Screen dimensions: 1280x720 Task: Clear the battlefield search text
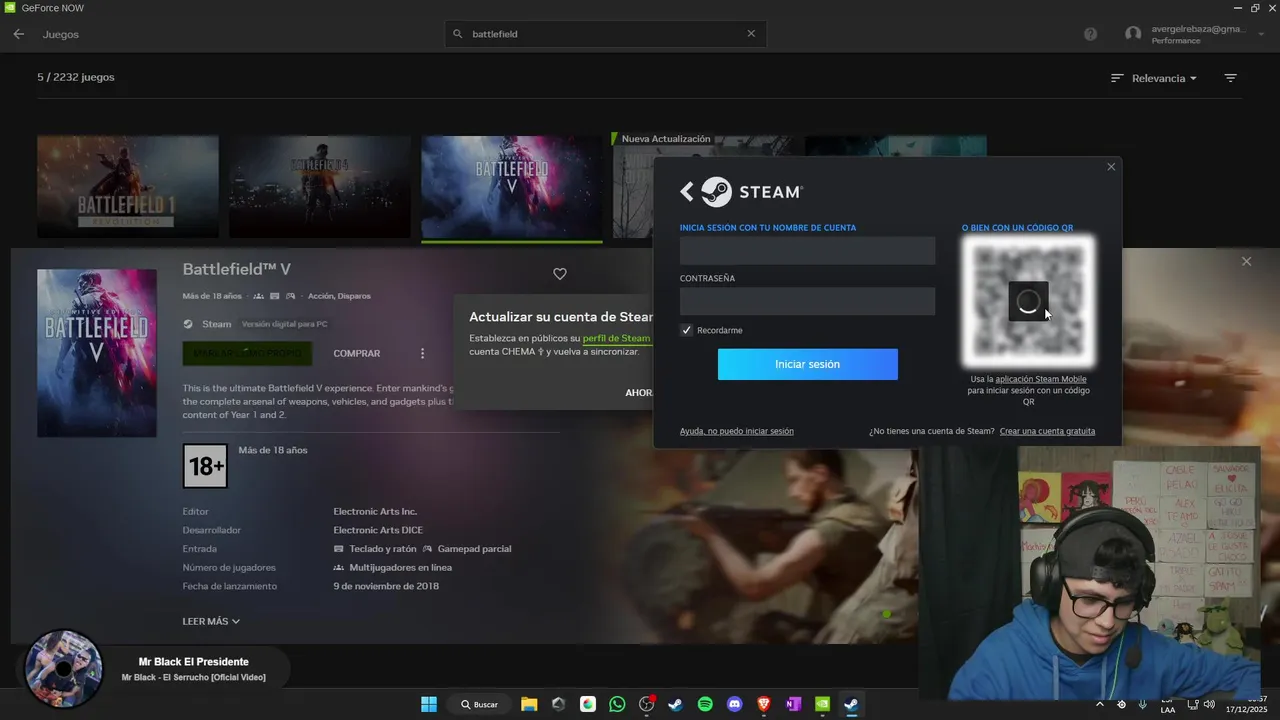(751, 34)
